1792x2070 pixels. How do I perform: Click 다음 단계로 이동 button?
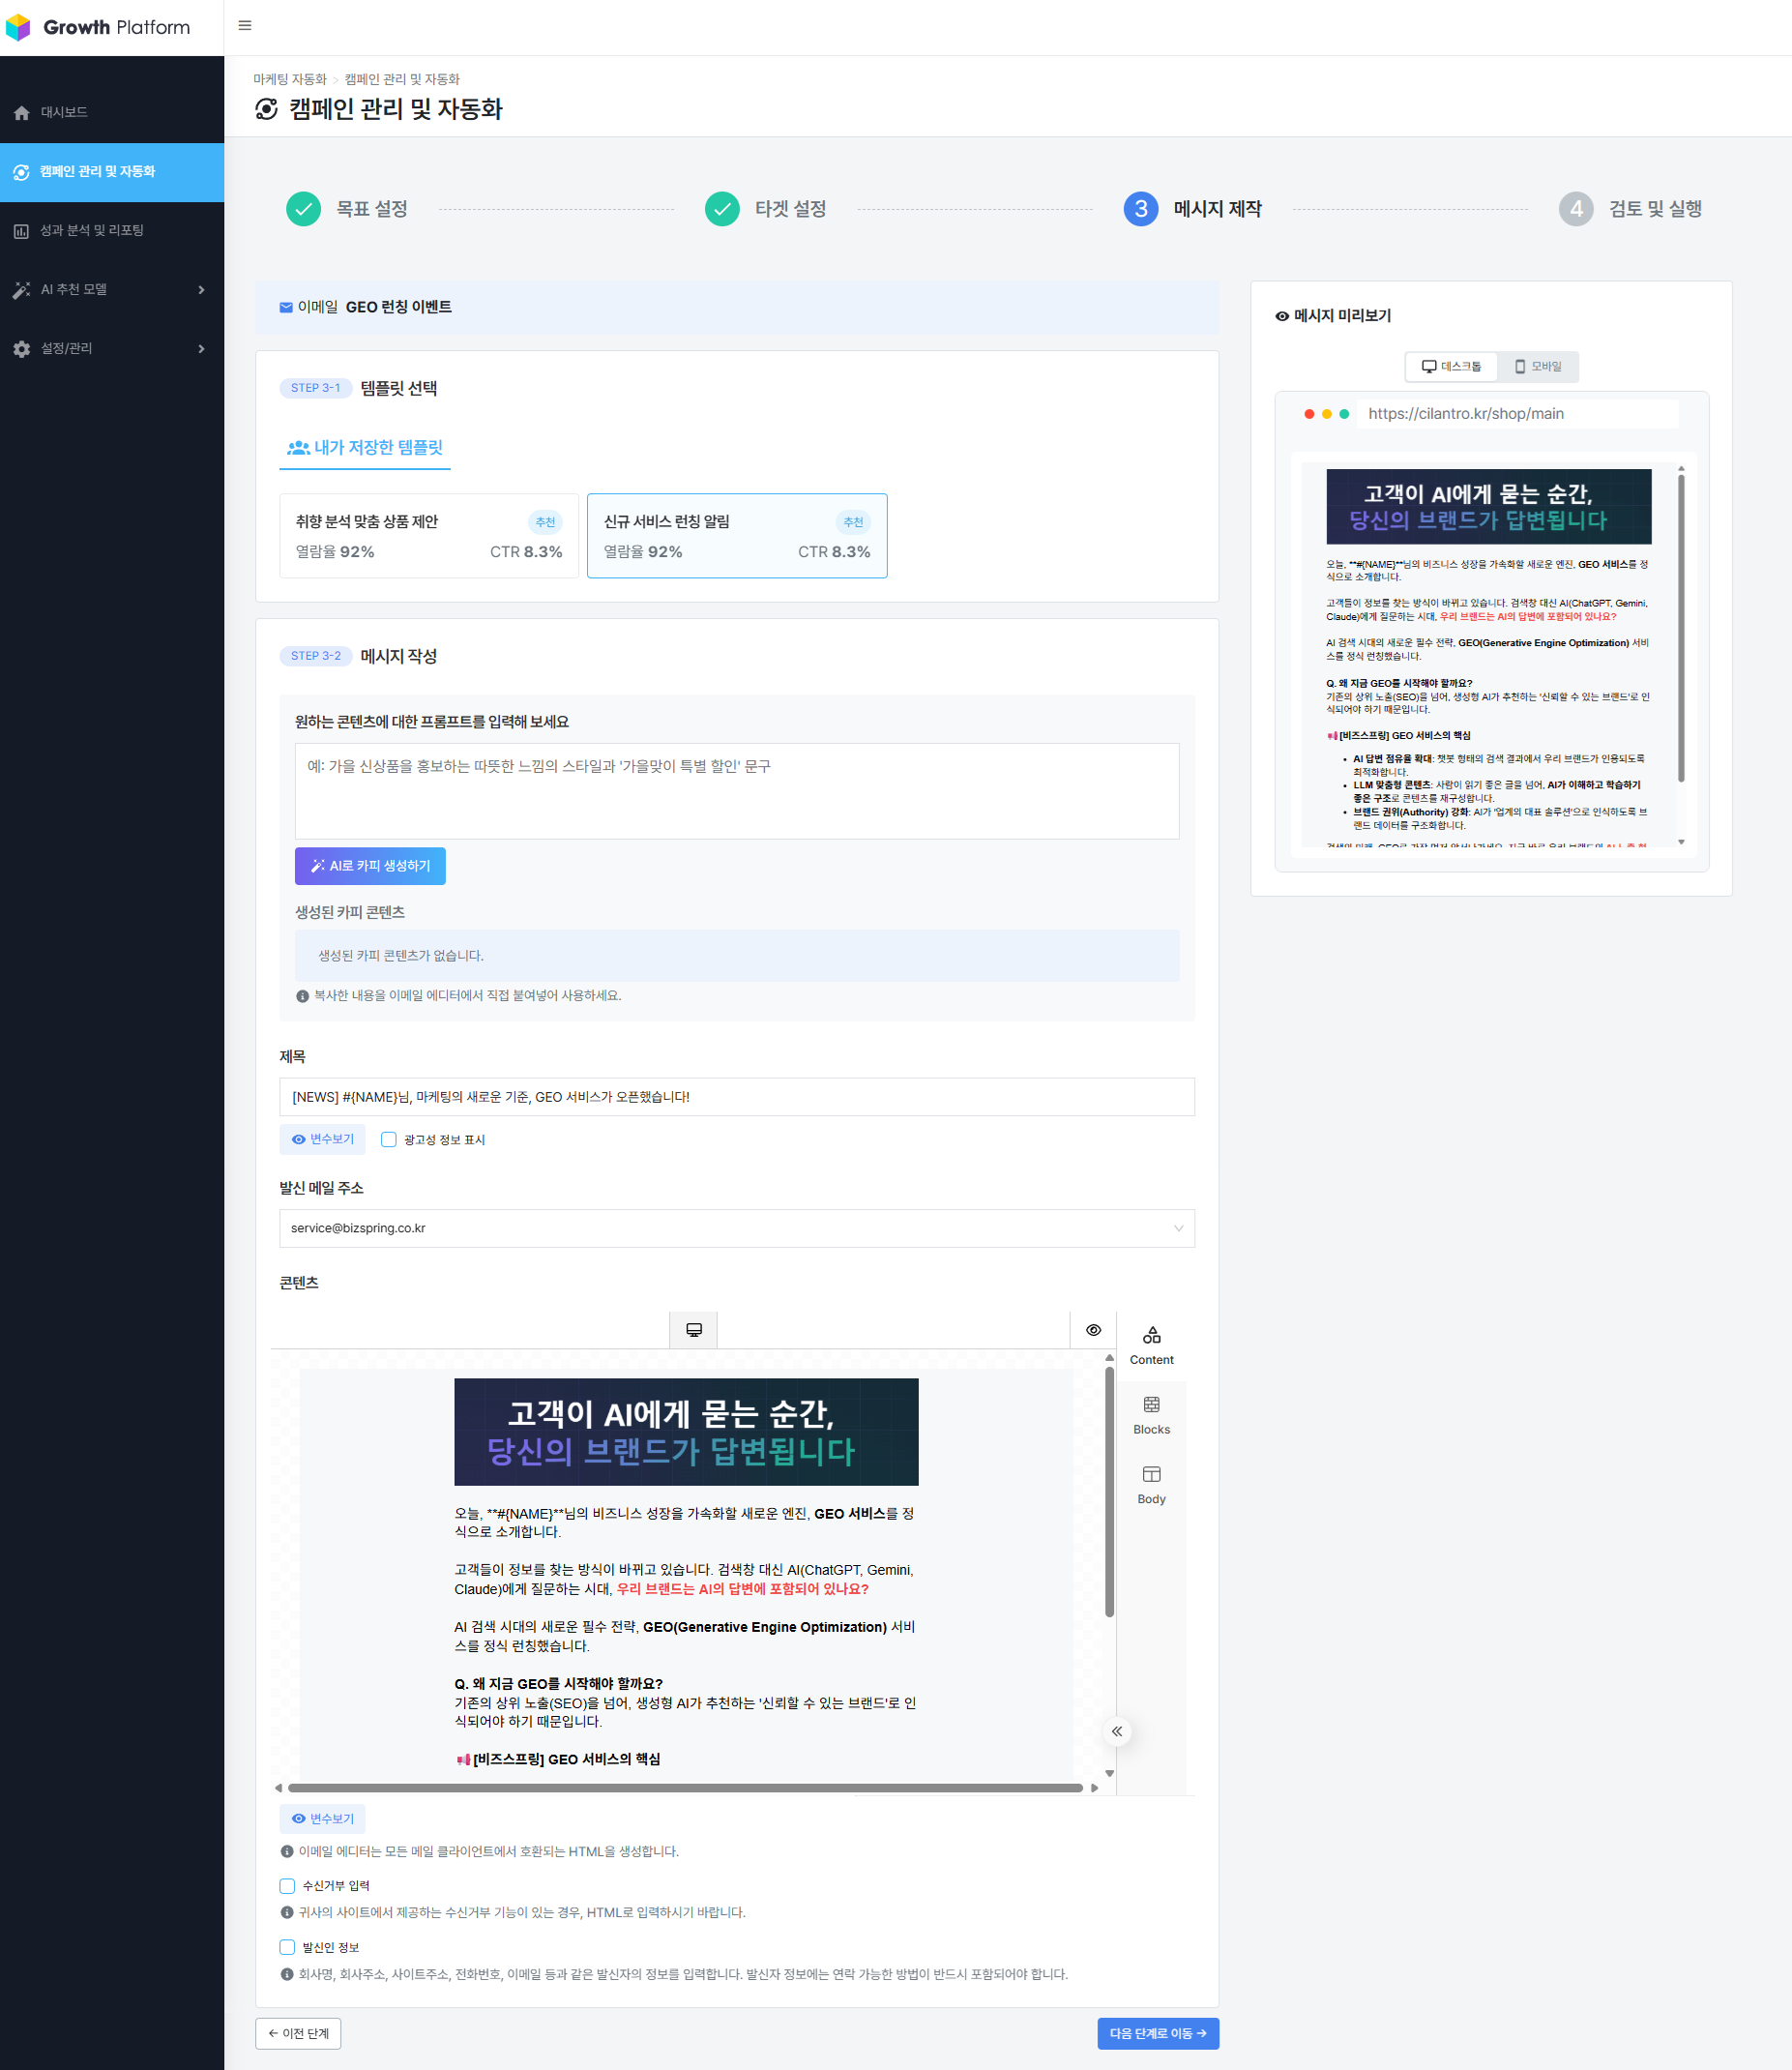[x=1157, y=2033]
